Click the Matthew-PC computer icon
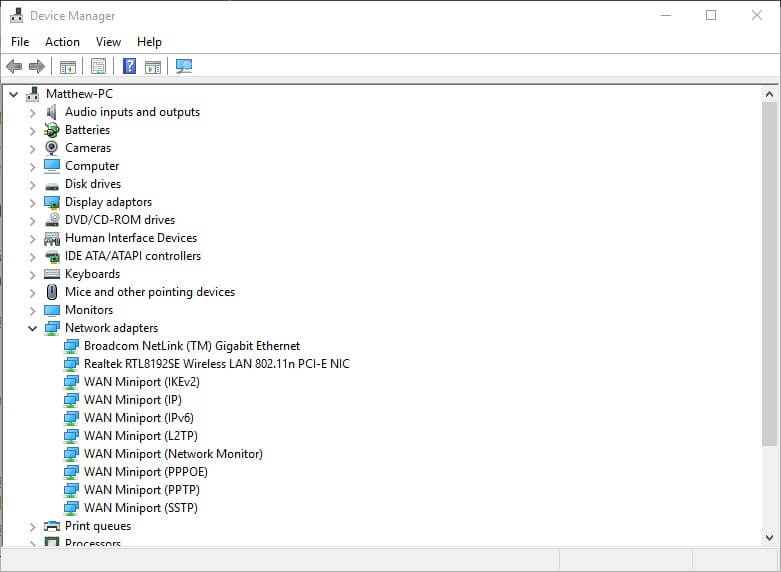This screenshot has height=572, width=781. click(x=33, y=94)
